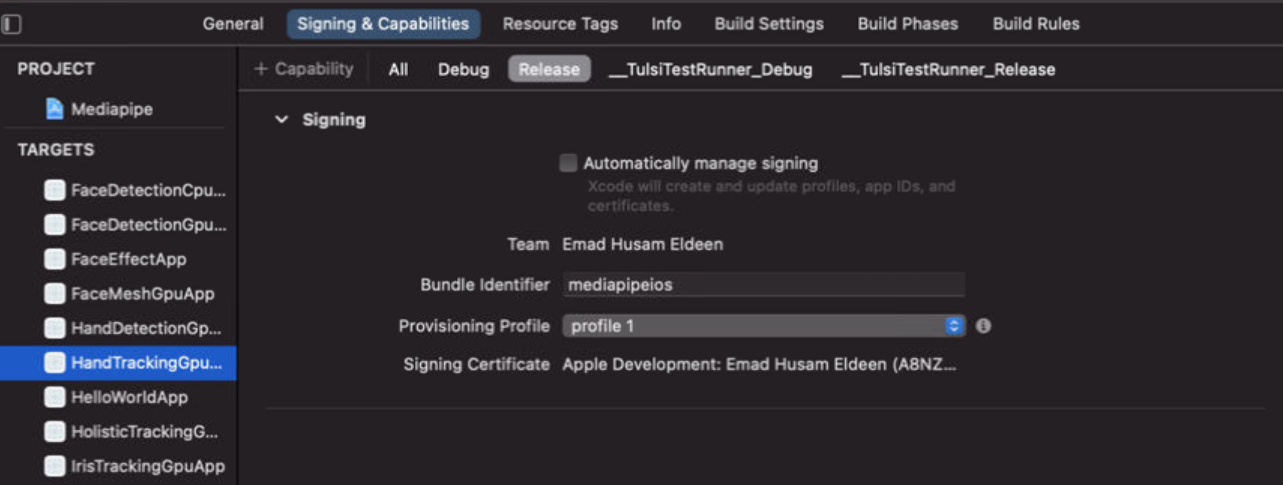Click the FaceEffectApp target icon
Viewport: 1283px width, 485px height.
(55, 259)
